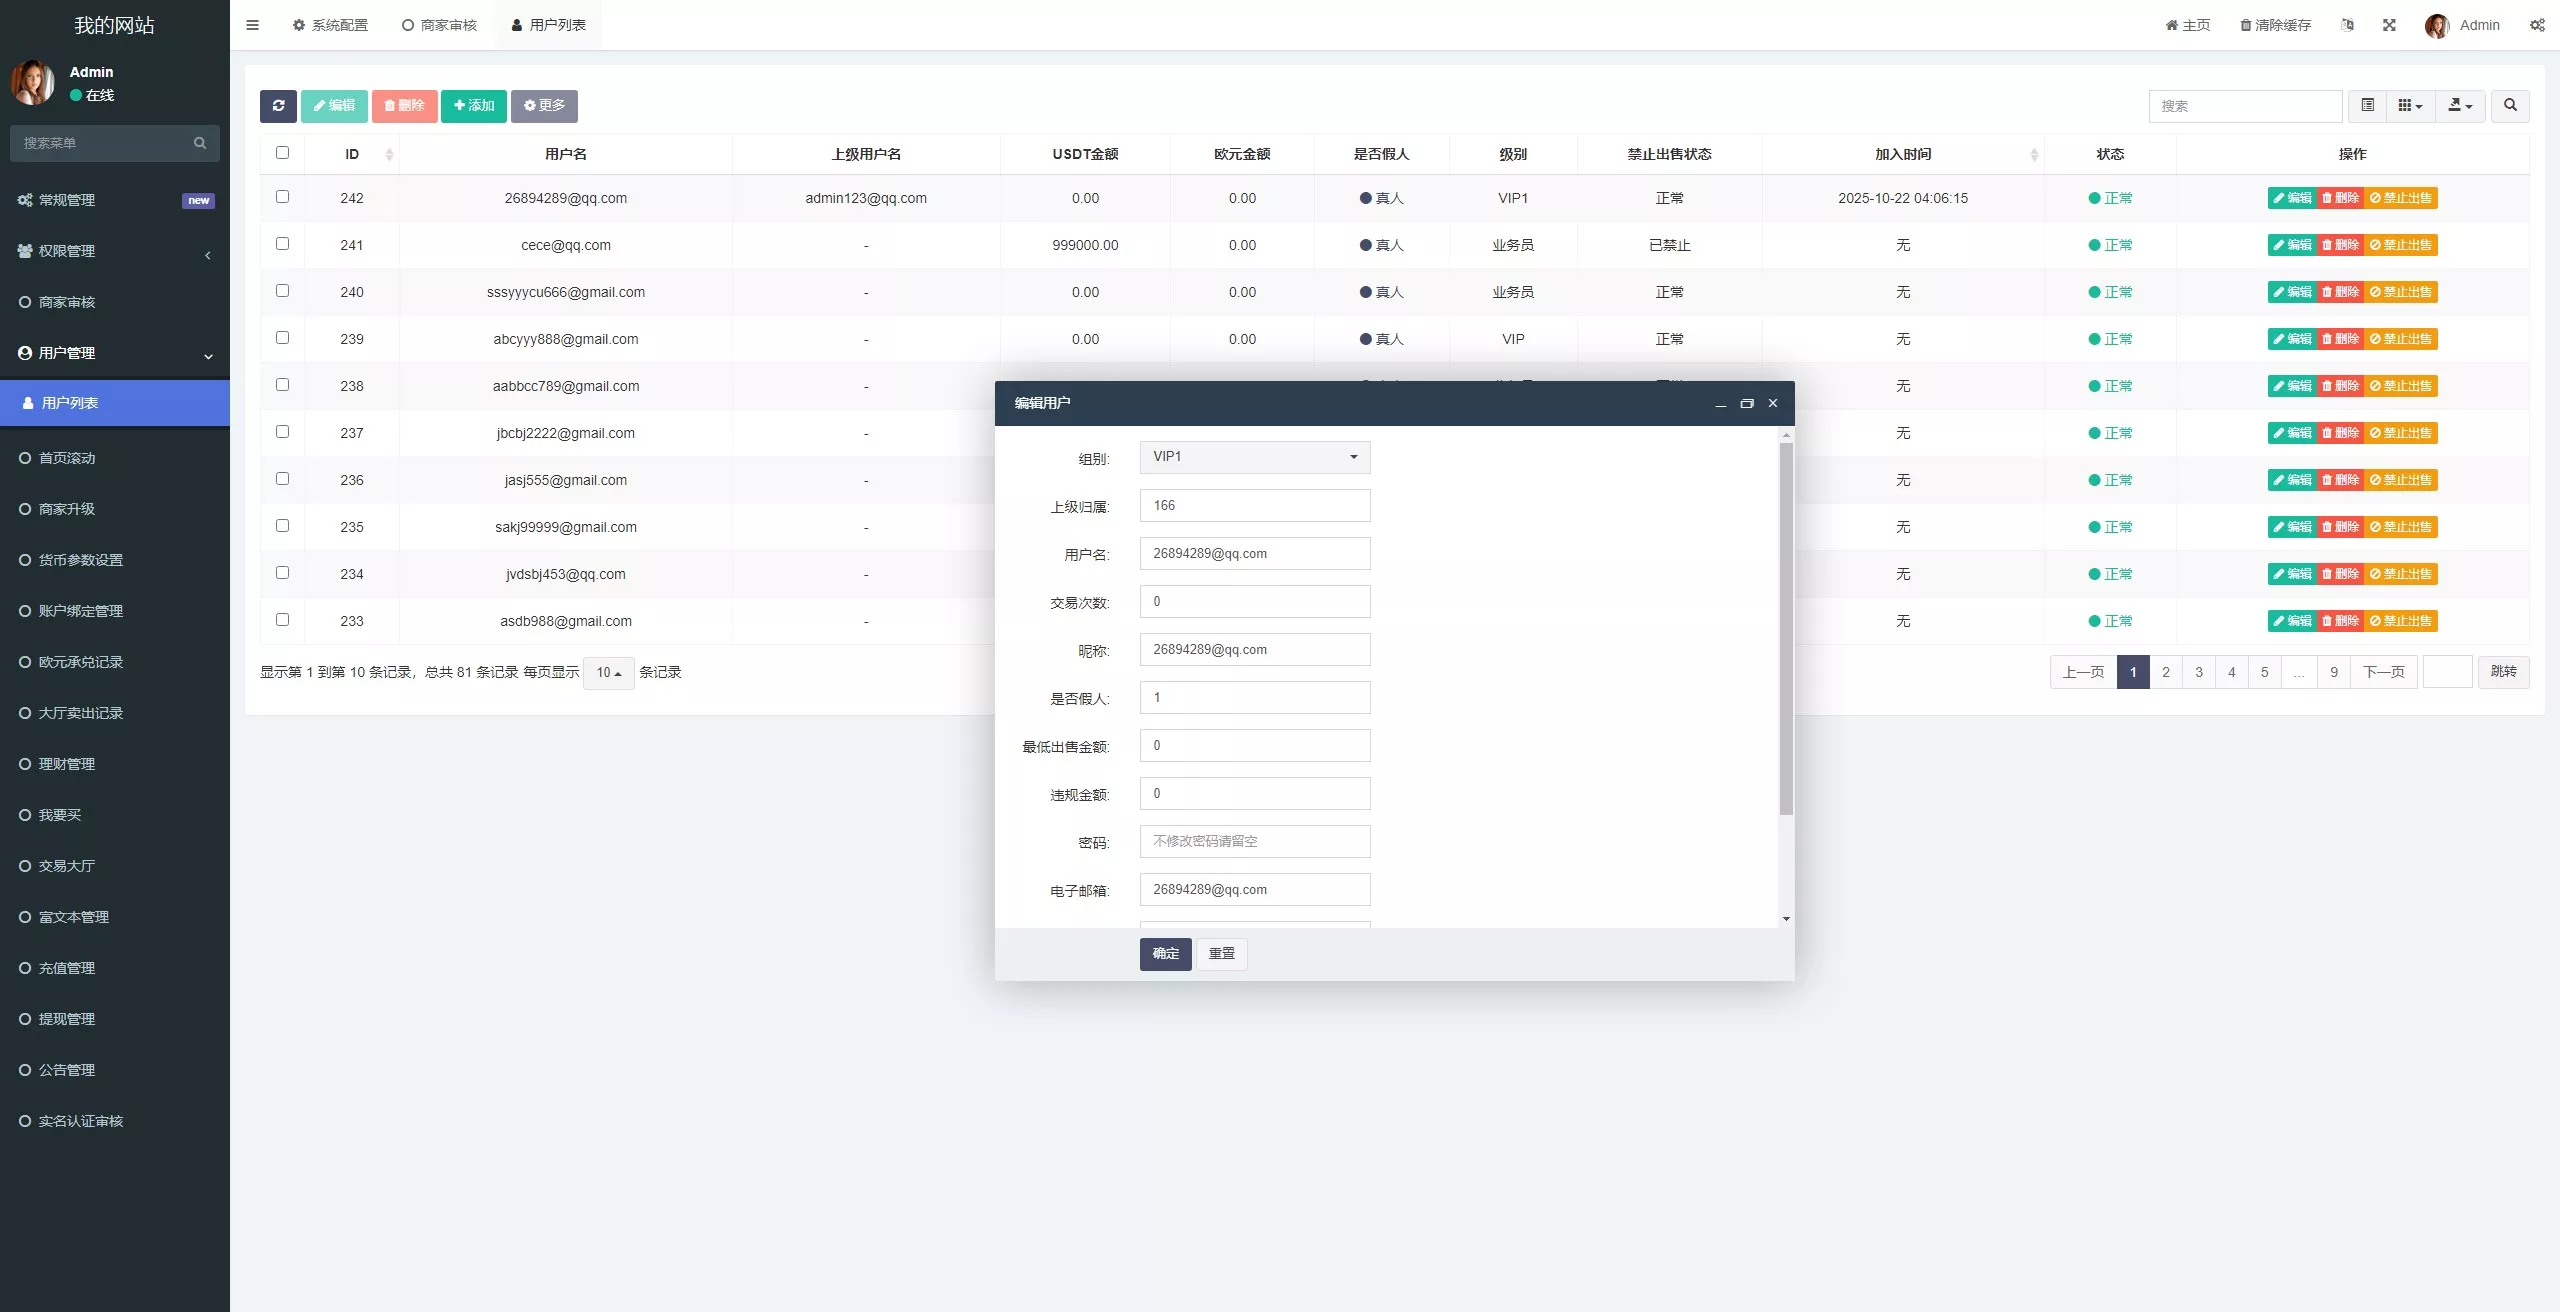Select the checkbox for row ID 237
The height and width of the screenshot is (1312, 2560).
(x=282, y=432)
